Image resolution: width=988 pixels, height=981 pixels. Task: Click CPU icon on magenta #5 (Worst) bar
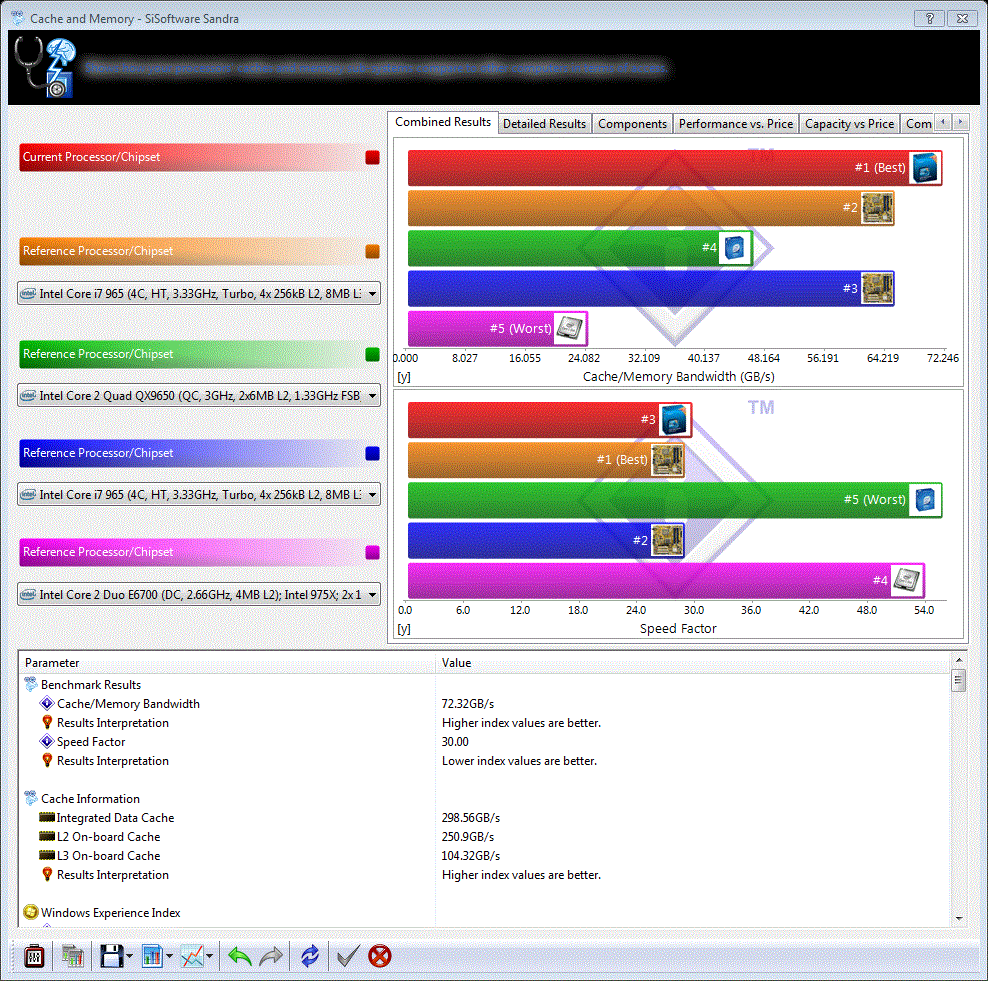570,328
